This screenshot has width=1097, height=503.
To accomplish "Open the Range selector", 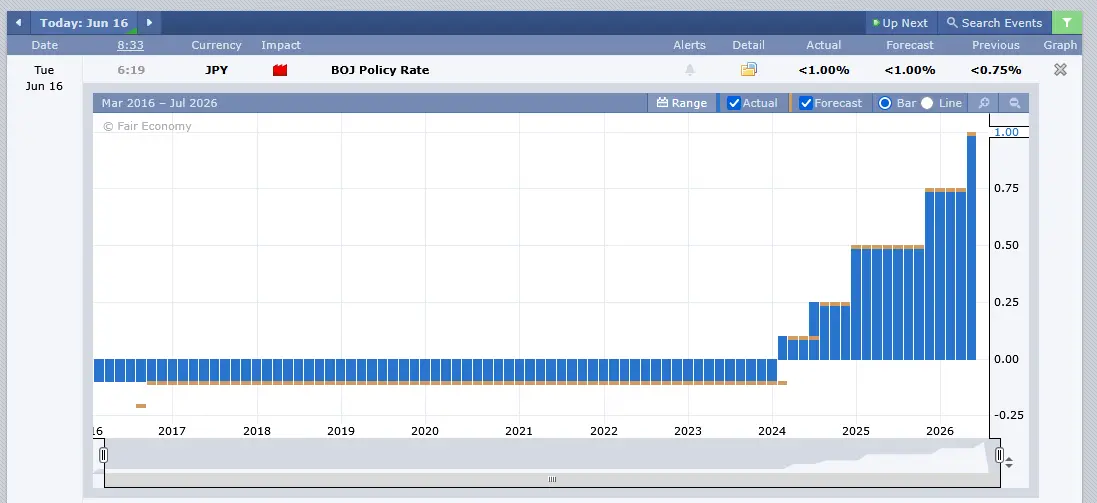I will click(x=682, y=103).
